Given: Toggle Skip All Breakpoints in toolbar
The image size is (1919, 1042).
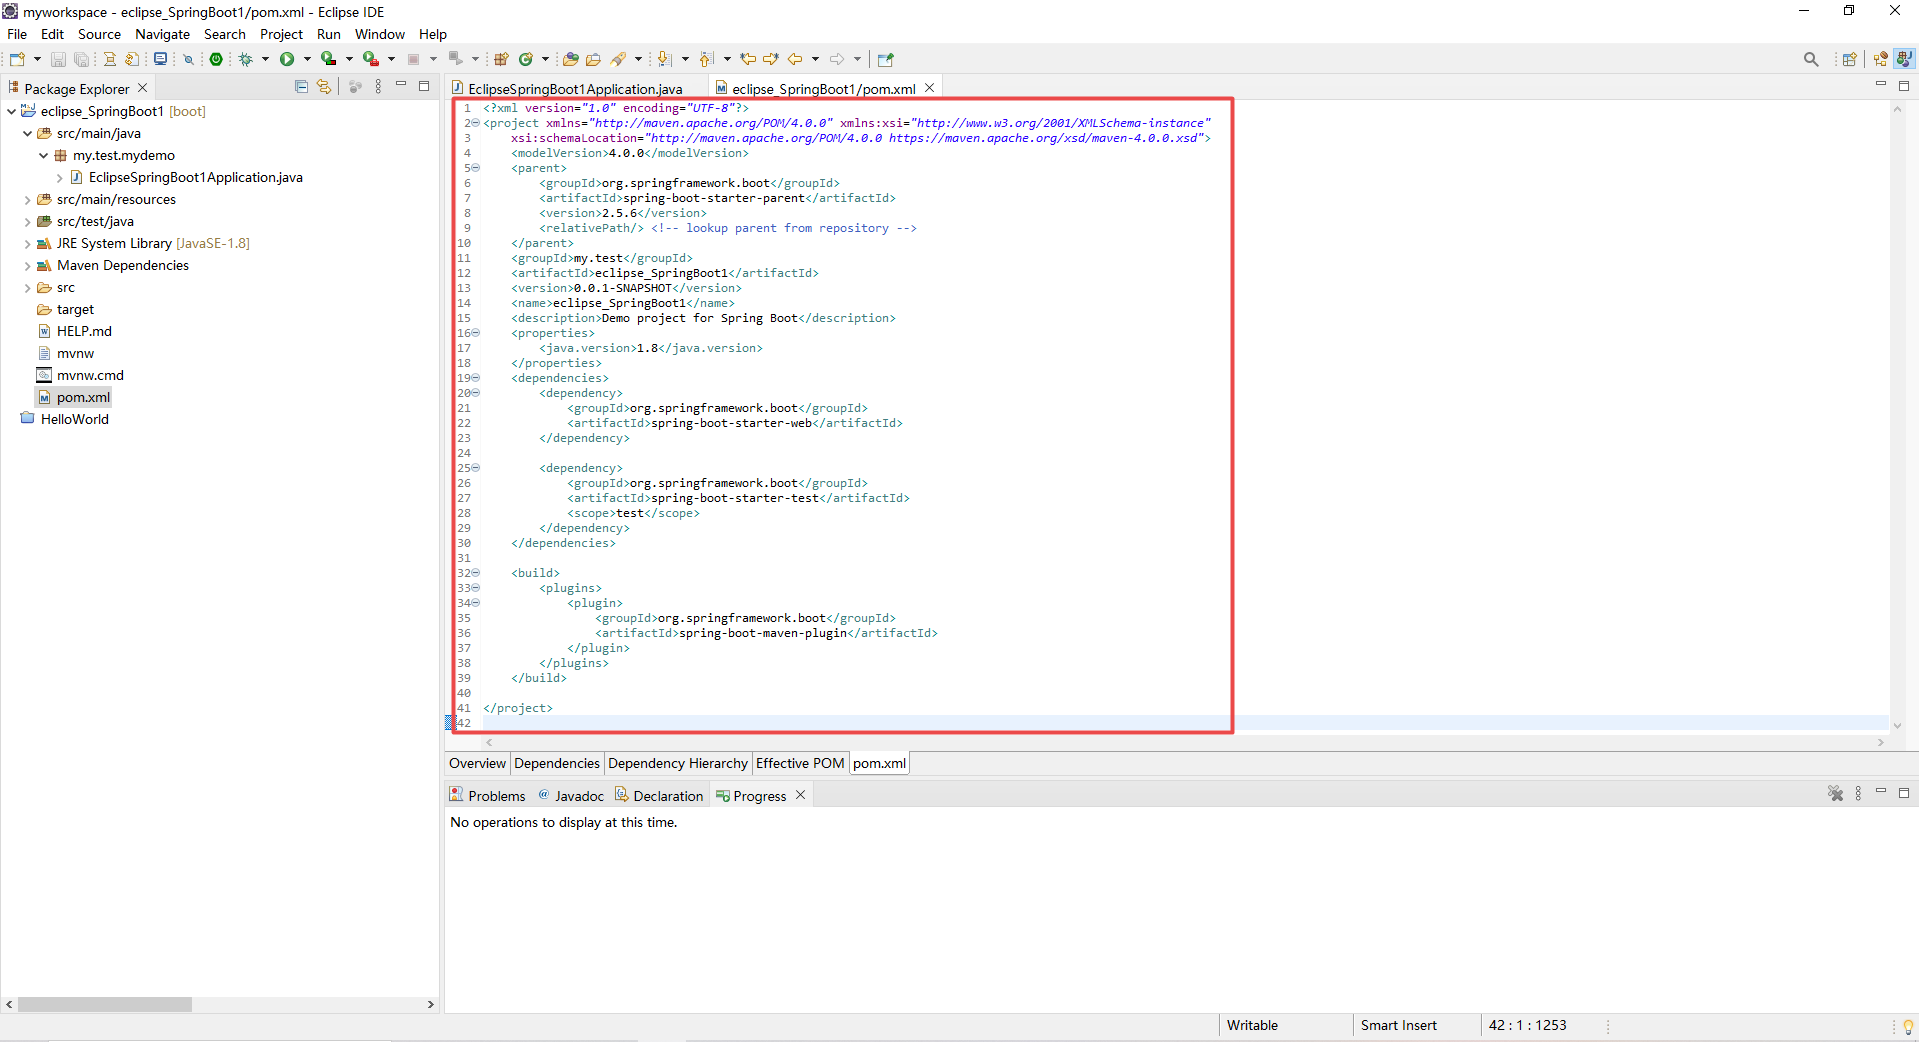Looking at the screenshot, I should click(x=188, y=59).
